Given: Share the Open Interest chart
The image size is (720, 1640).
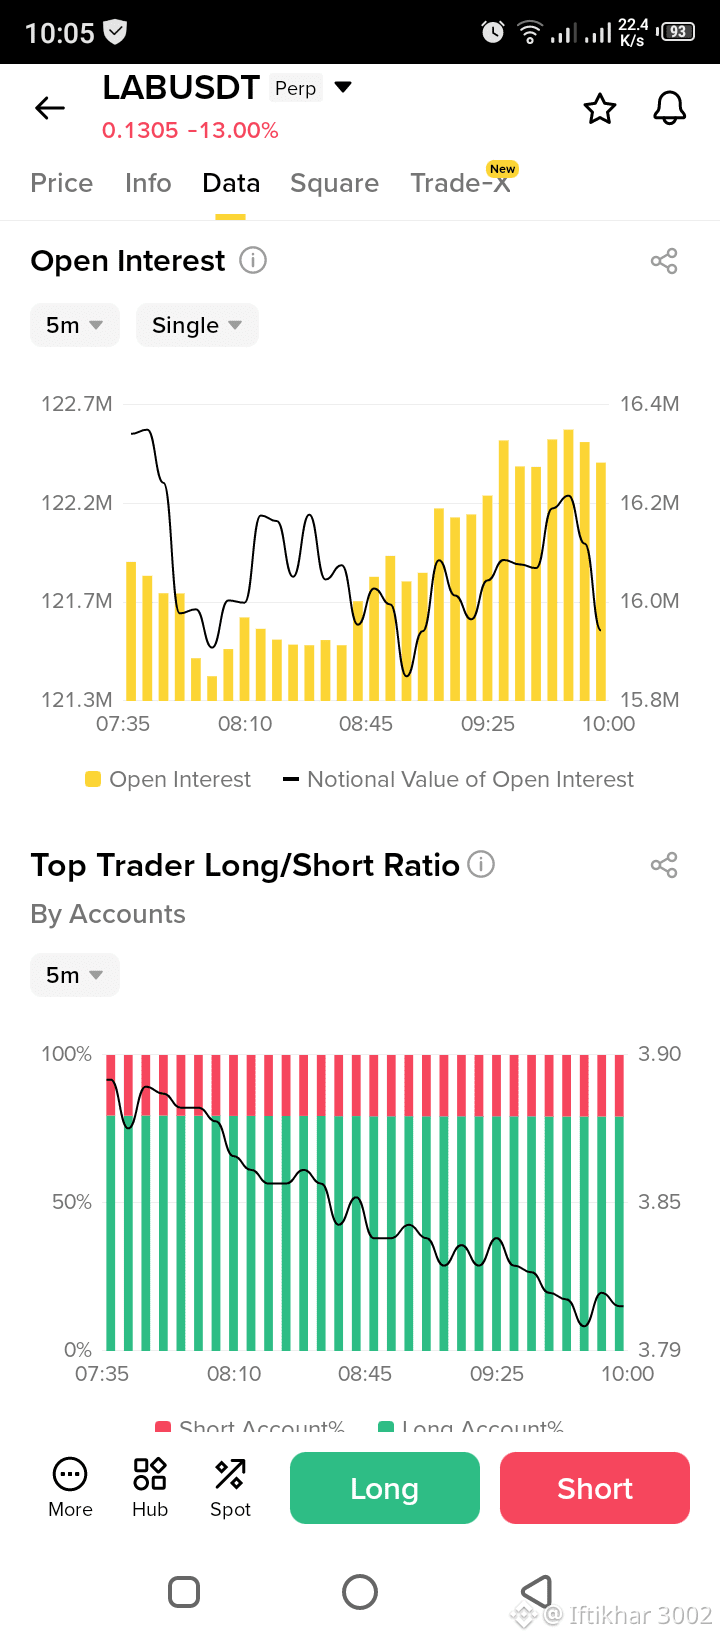Looking at the screenshot, I should (664, 261).
